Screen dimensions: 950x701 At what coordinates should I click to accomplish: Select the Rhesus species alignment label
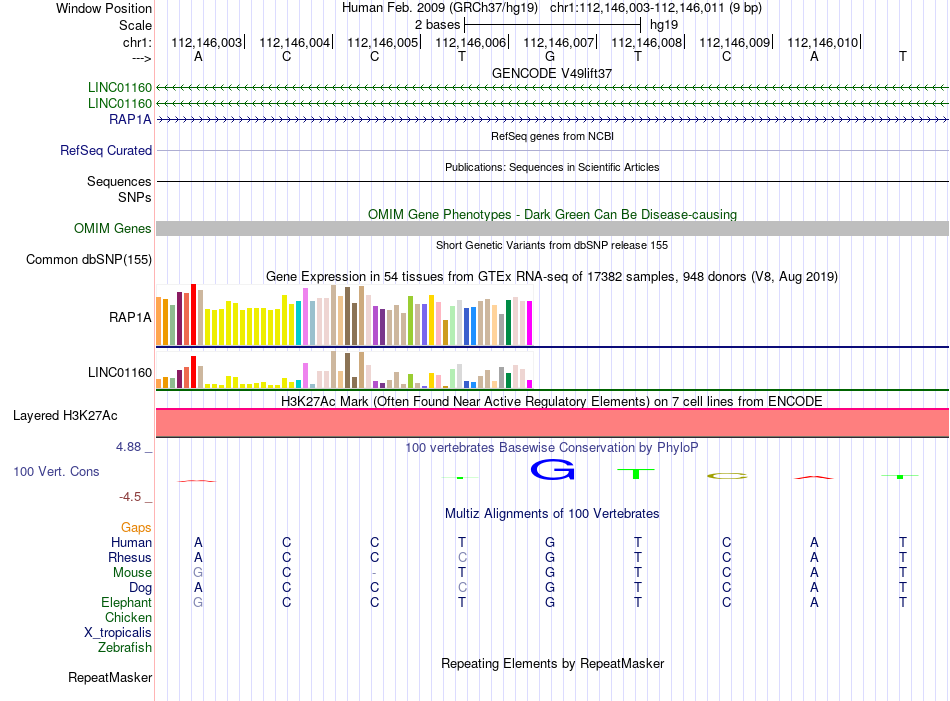point(130,557)
